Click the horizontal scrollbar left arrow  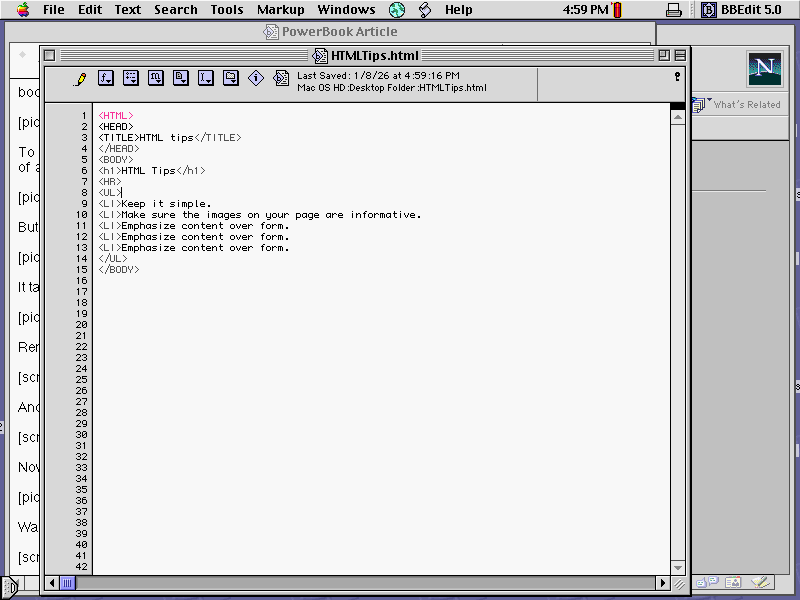click(52, 582)
